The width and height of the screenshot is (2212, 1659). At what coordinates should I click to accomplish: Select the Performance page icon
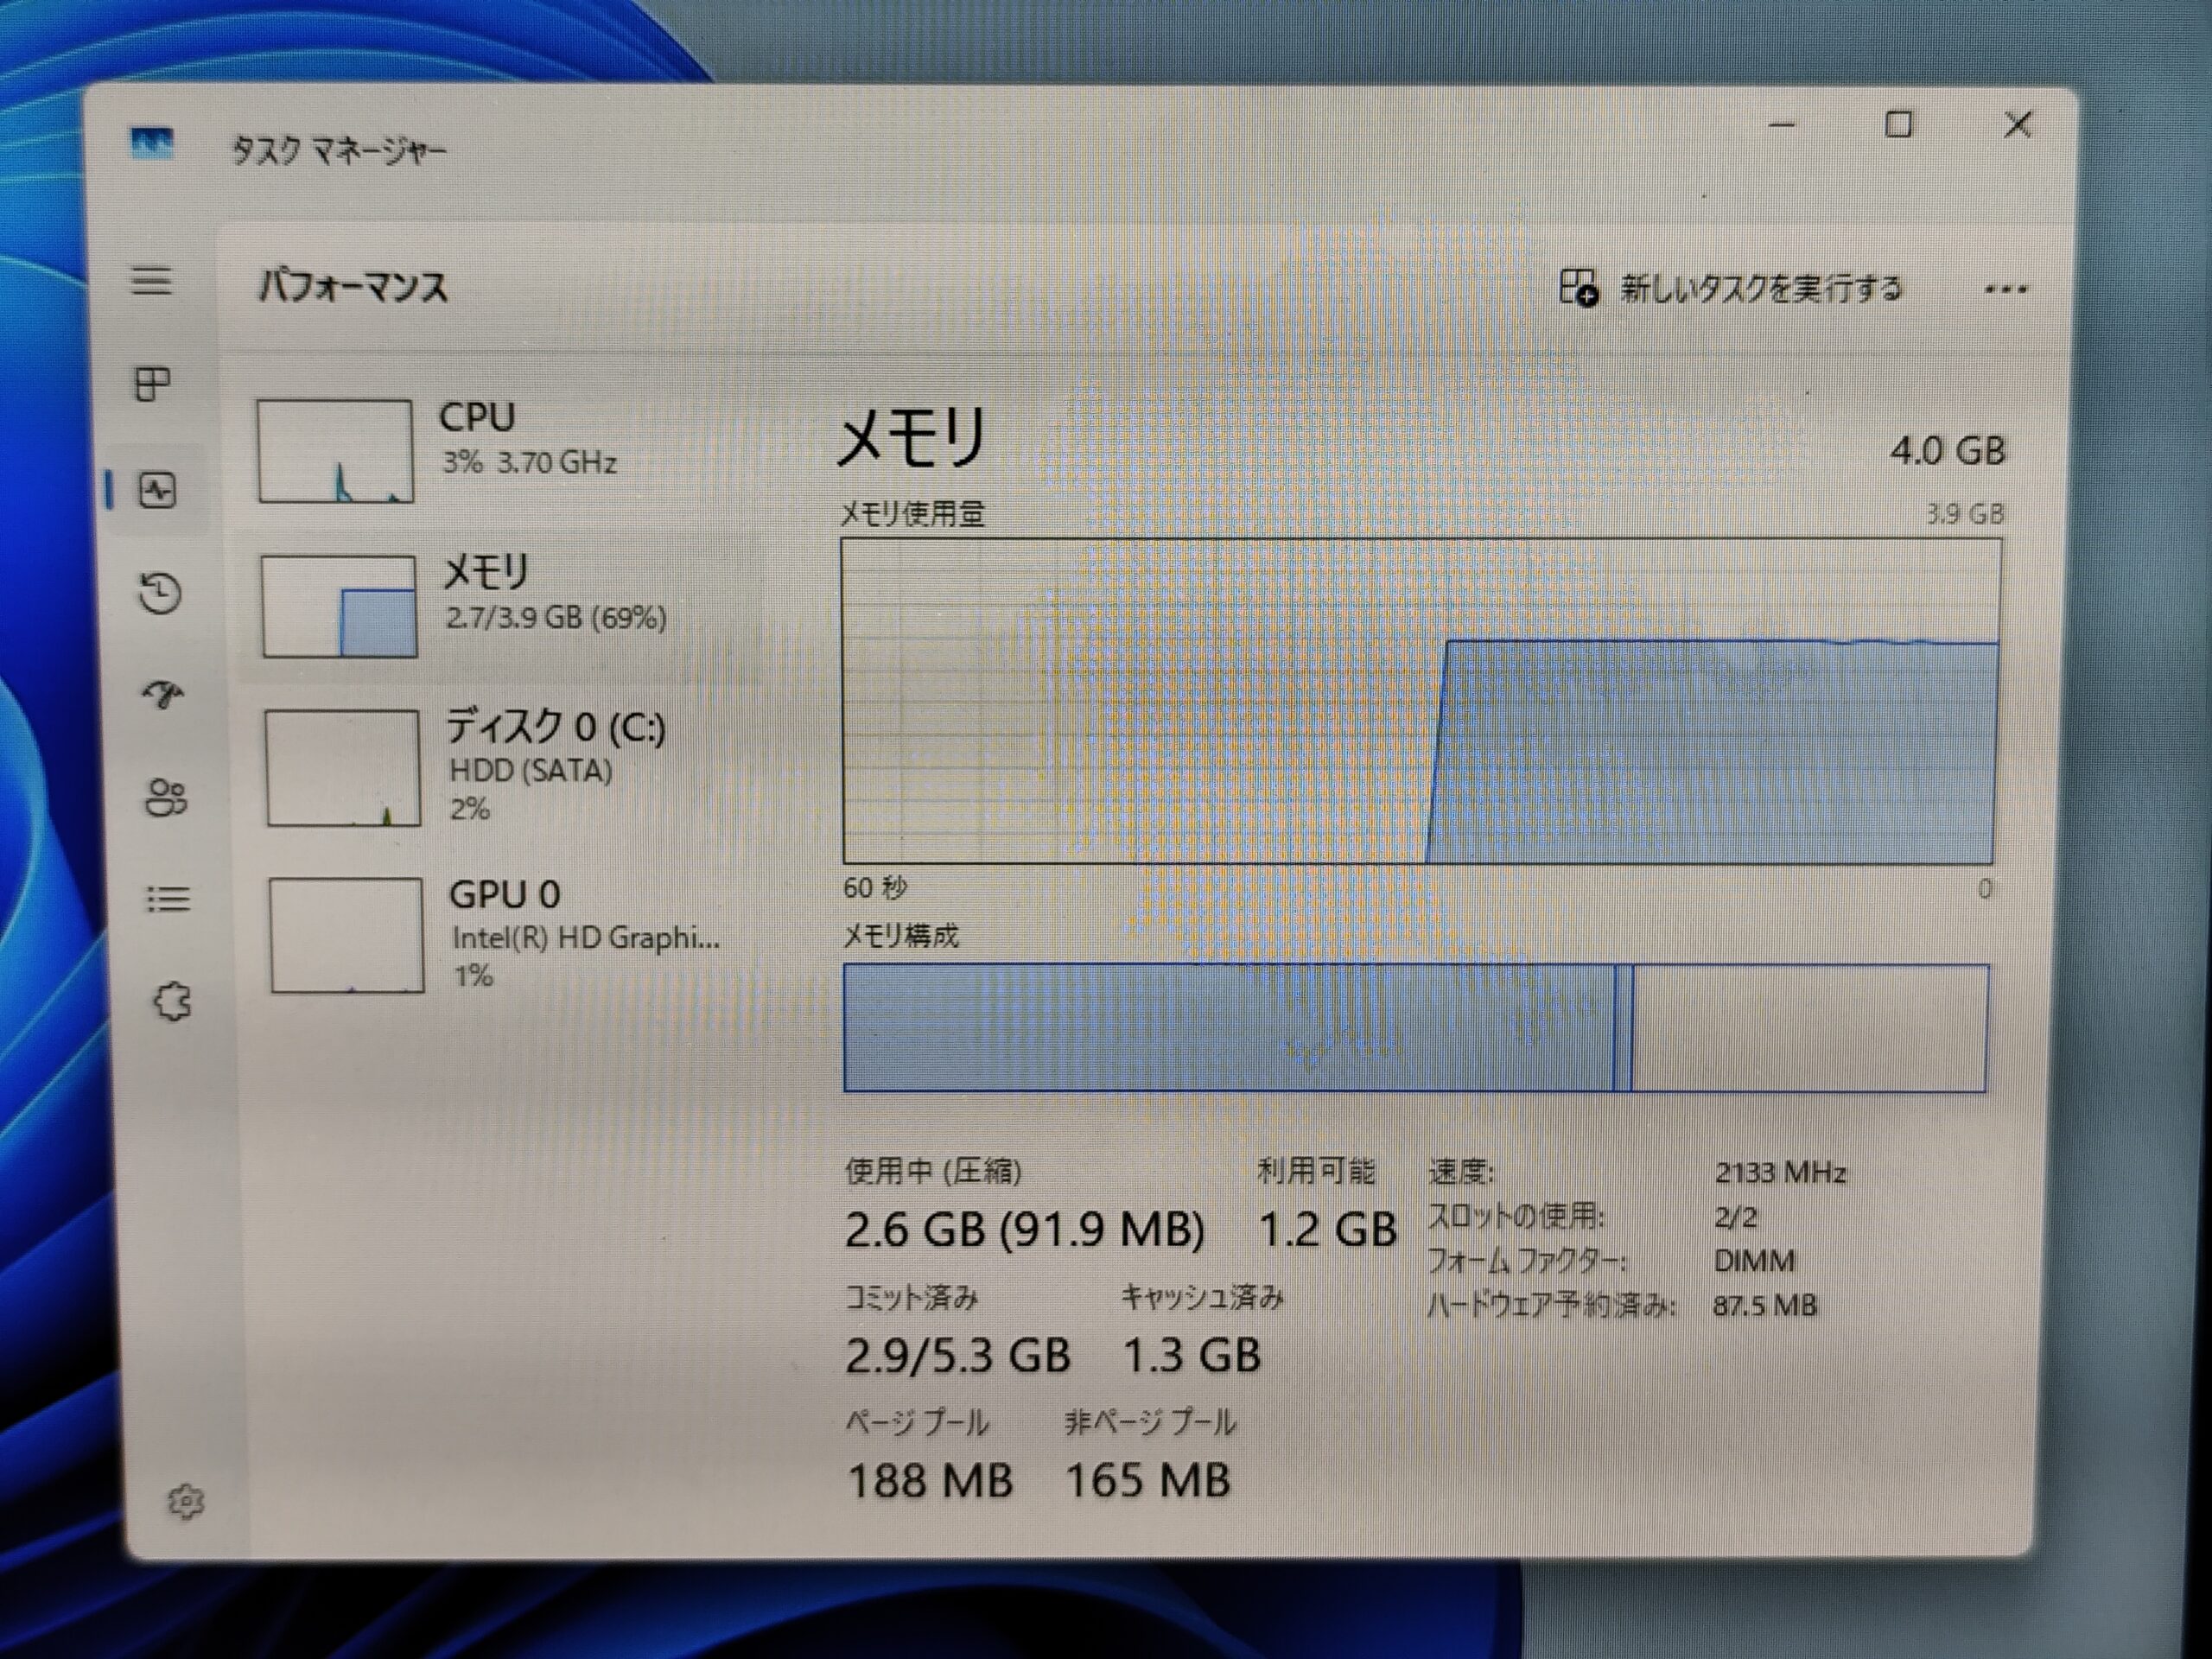click(157, 490)
